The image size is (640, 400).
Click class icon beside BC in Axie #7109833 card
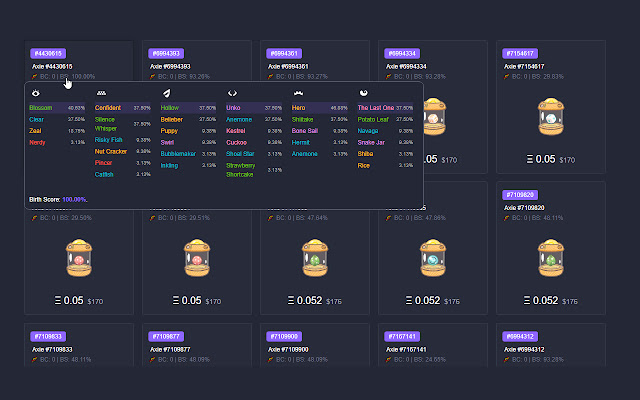[x=35, y=359]
